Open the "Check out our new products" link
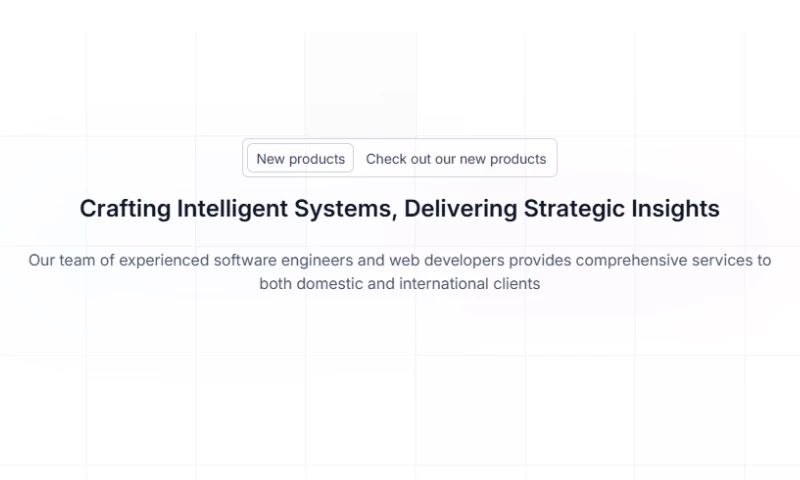 (456, 158)
